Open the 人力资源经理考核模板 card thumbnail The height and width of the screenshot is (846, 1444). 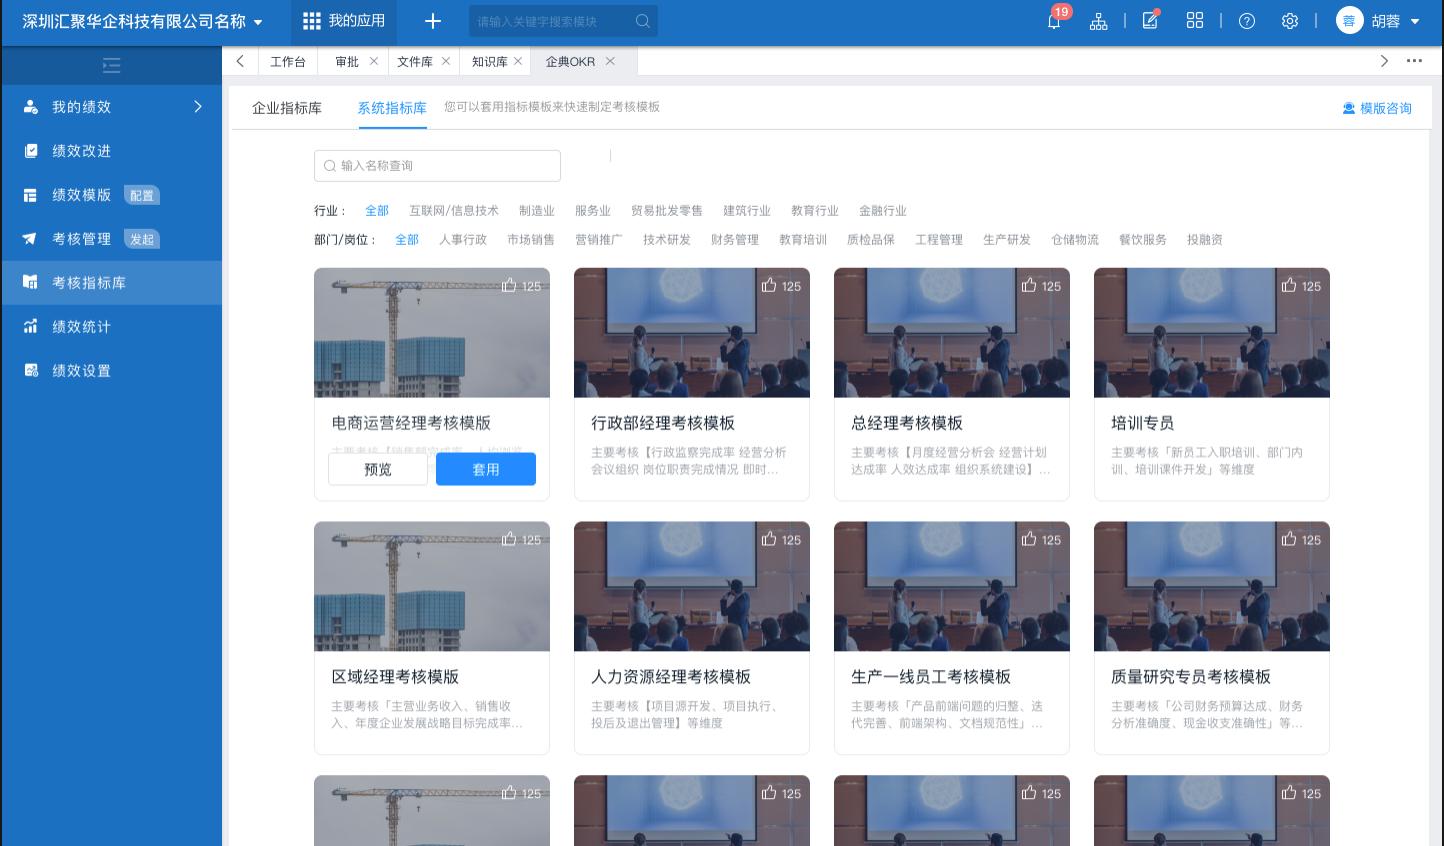[692, 586]
